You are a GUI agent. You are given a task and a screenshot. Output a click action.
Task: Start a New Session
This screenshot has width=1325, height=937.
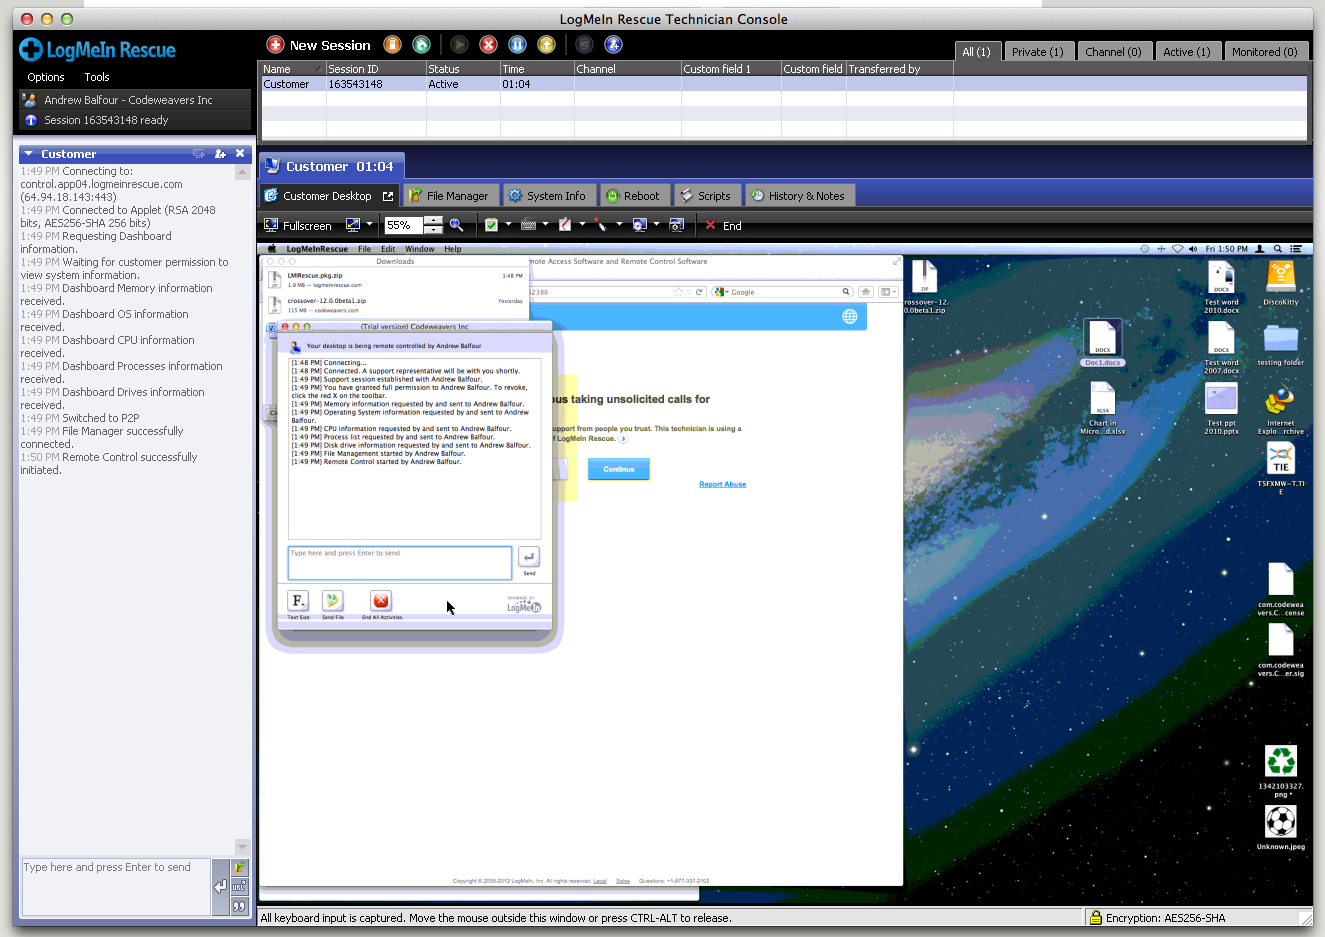(x=318, y=45)
